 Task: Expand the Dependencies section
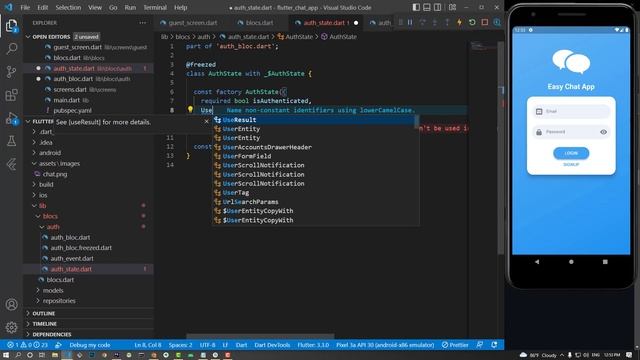pyautogui.click(x=52, y=334)
